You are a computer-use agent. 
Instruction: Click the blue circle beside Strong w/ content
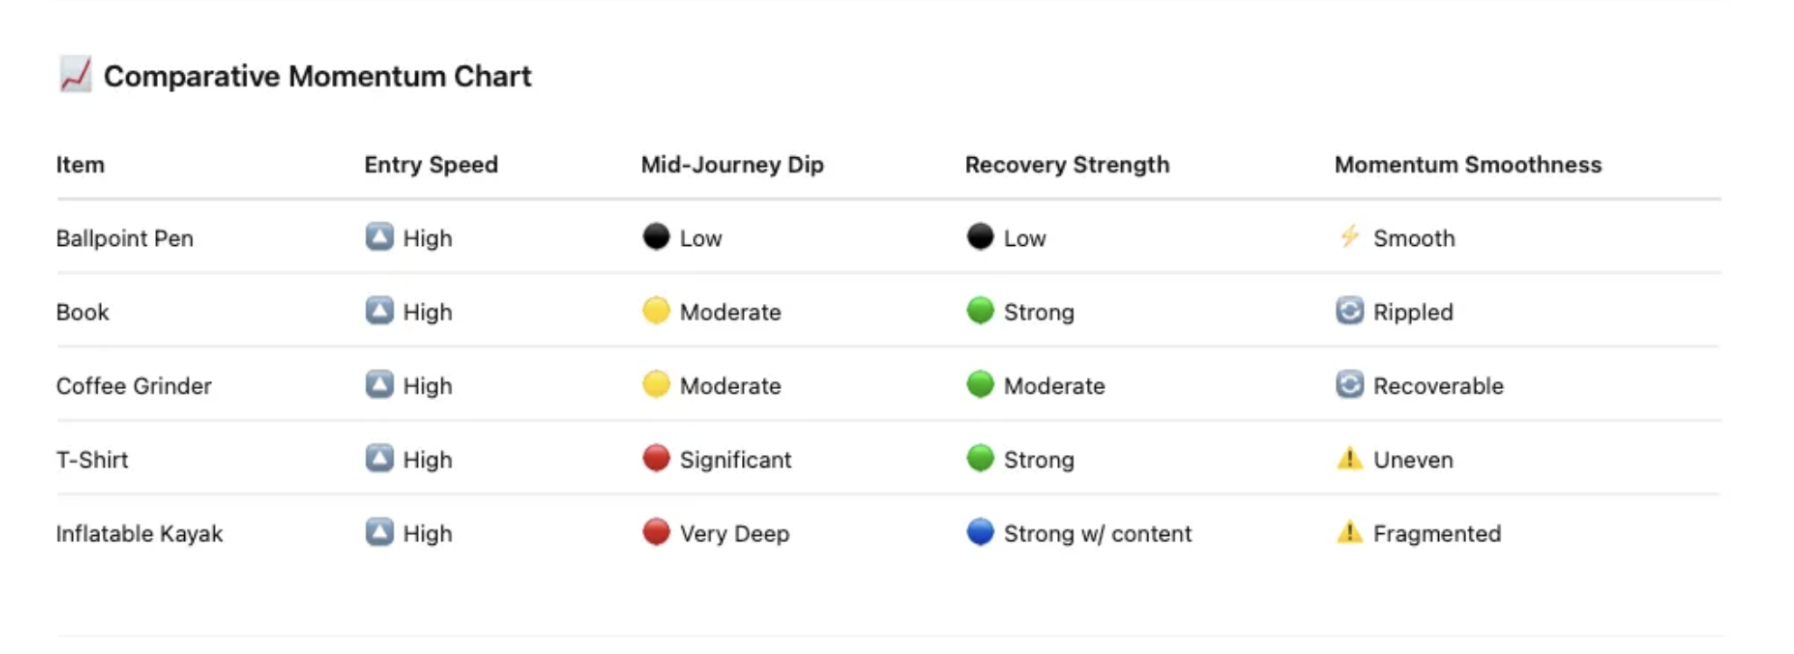pos(980,533)
